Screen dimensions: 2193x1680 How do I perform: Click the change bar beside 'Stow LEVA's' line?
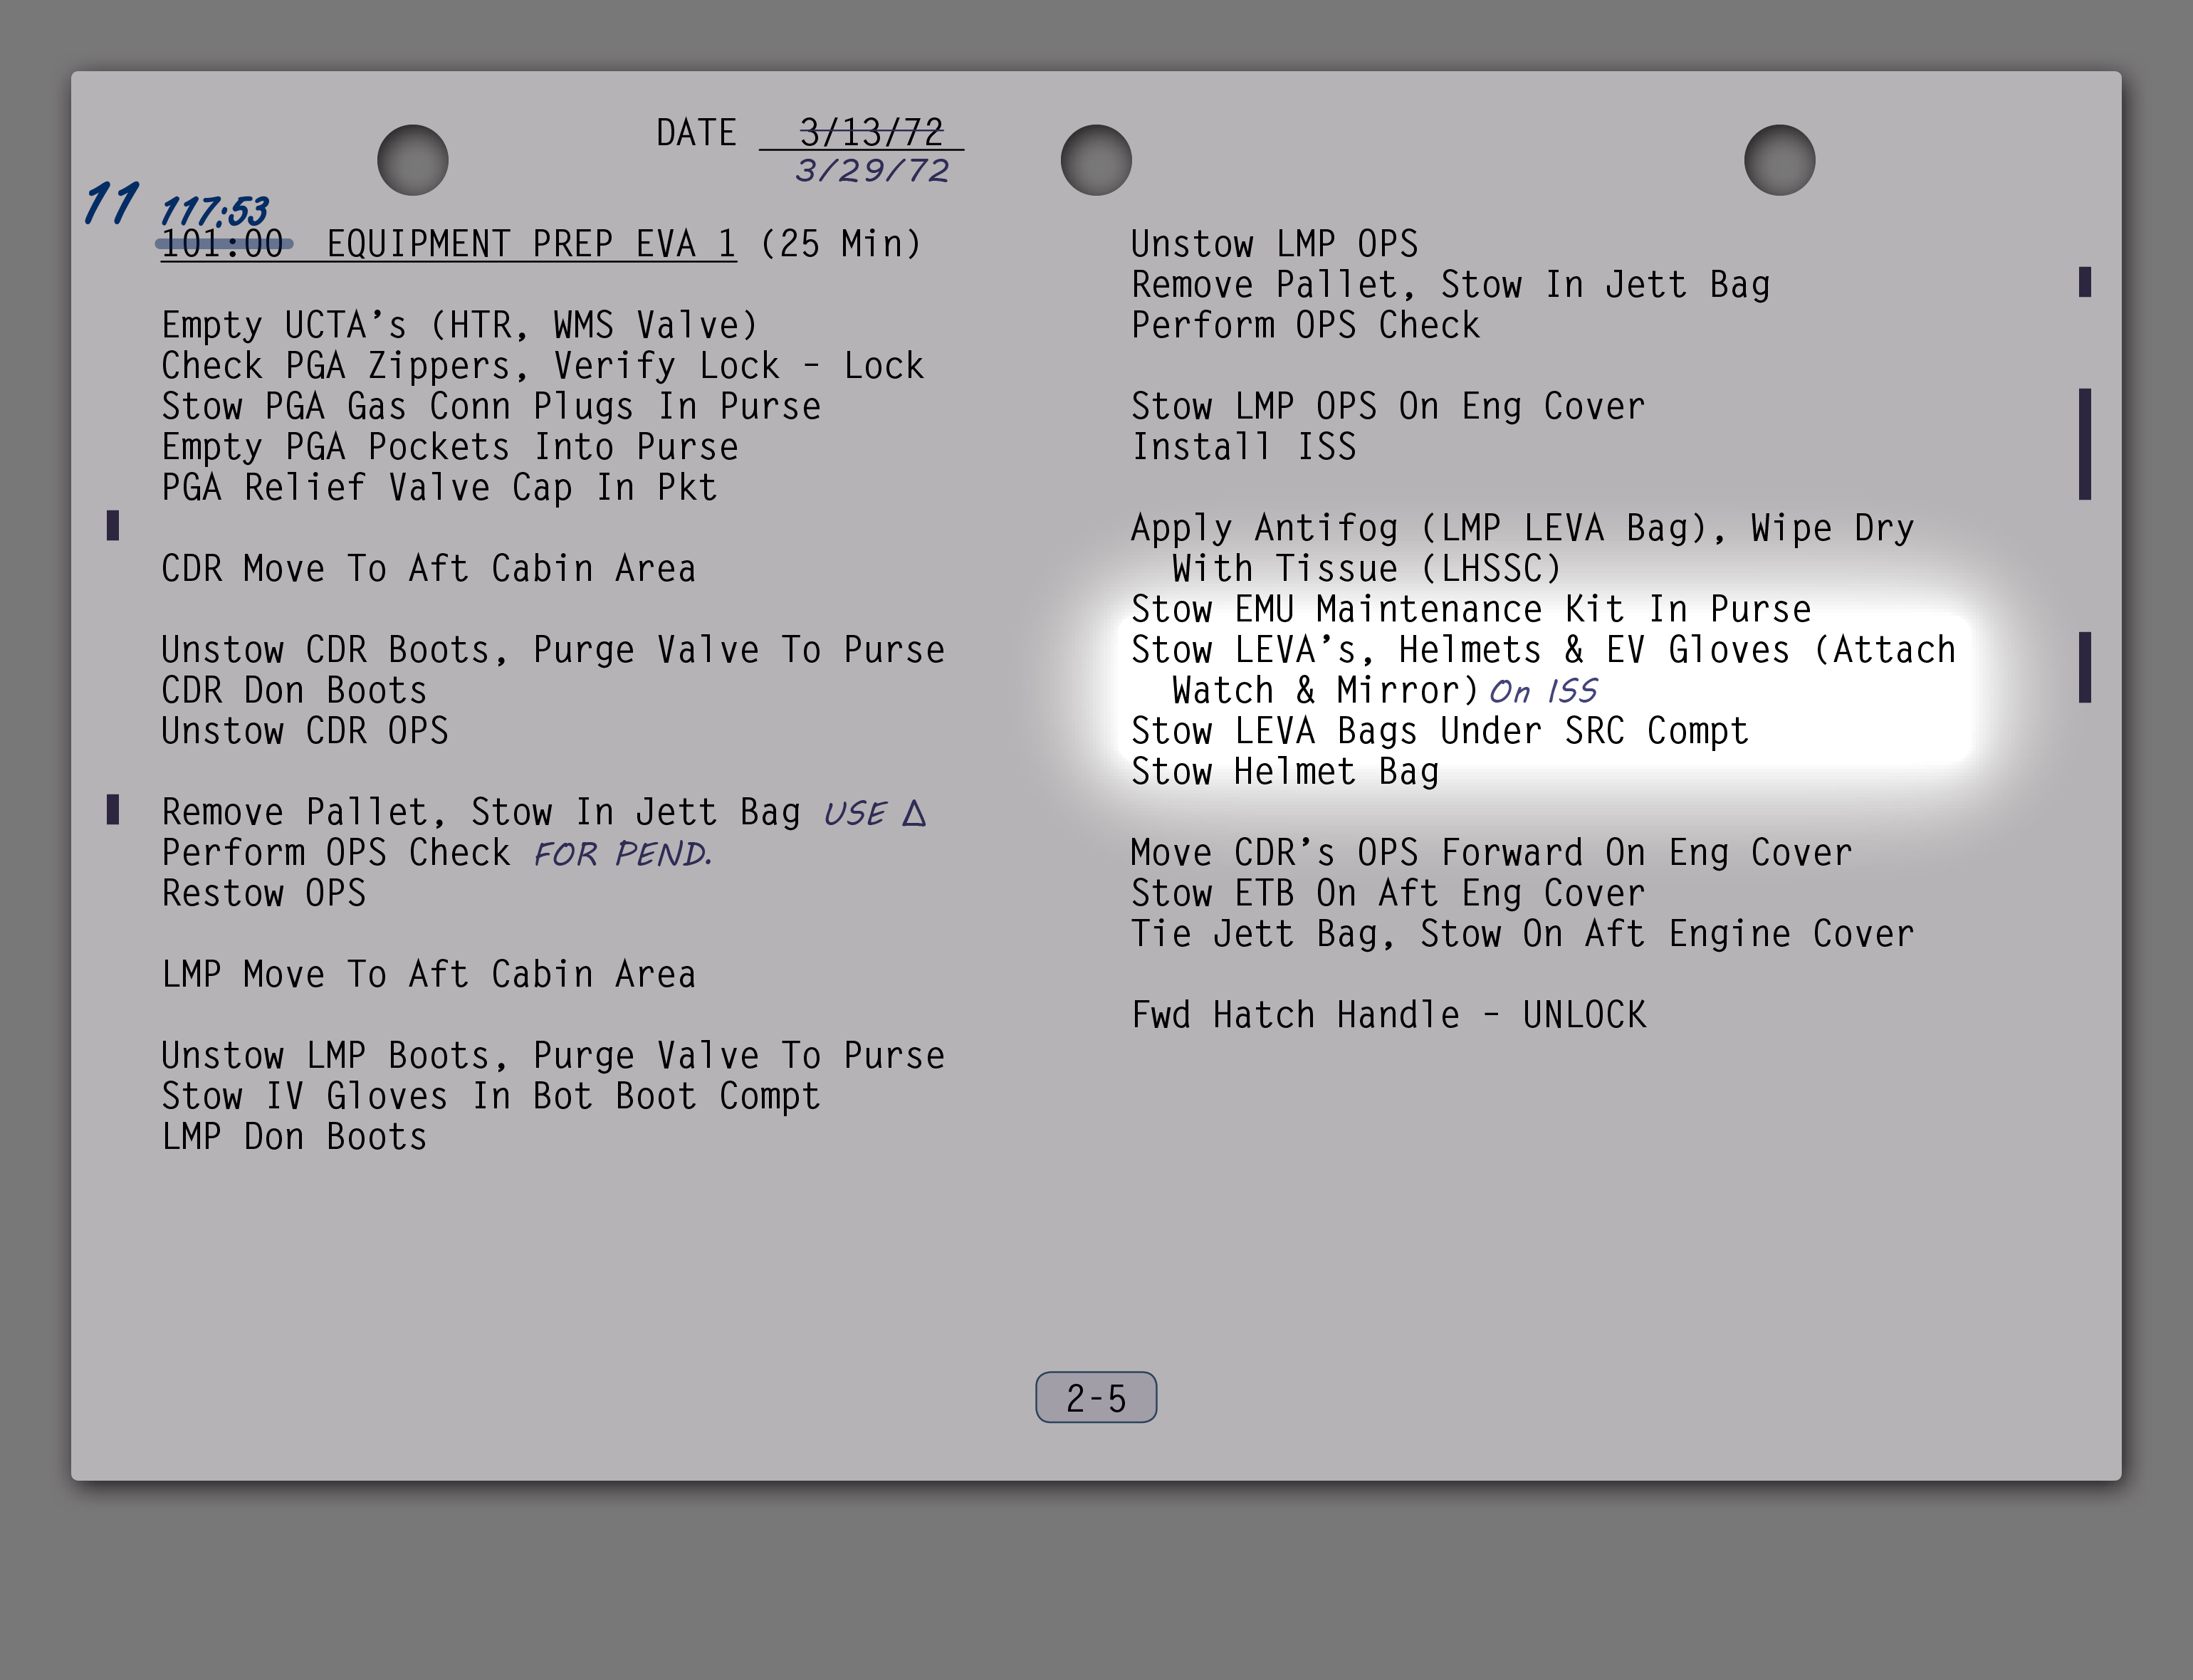(2084, 667)
